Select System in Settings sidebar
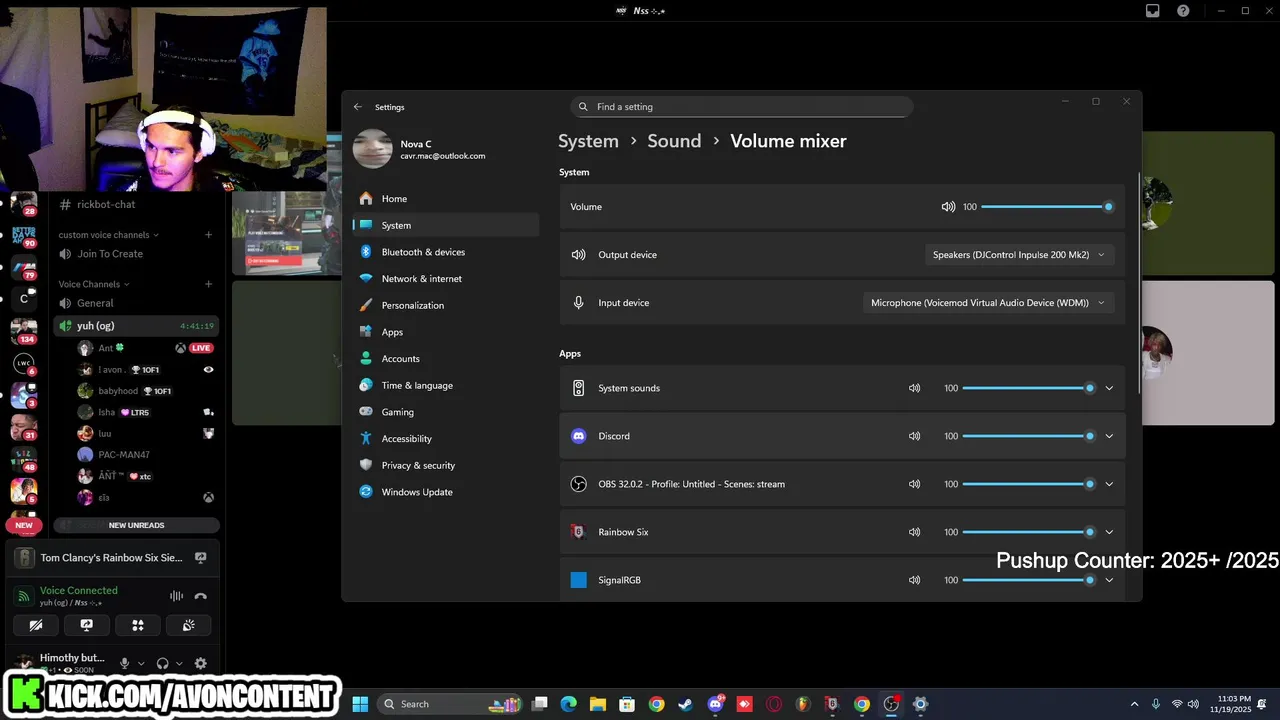This screenshot has width=1280, height=720. click(x=446, y=225)
